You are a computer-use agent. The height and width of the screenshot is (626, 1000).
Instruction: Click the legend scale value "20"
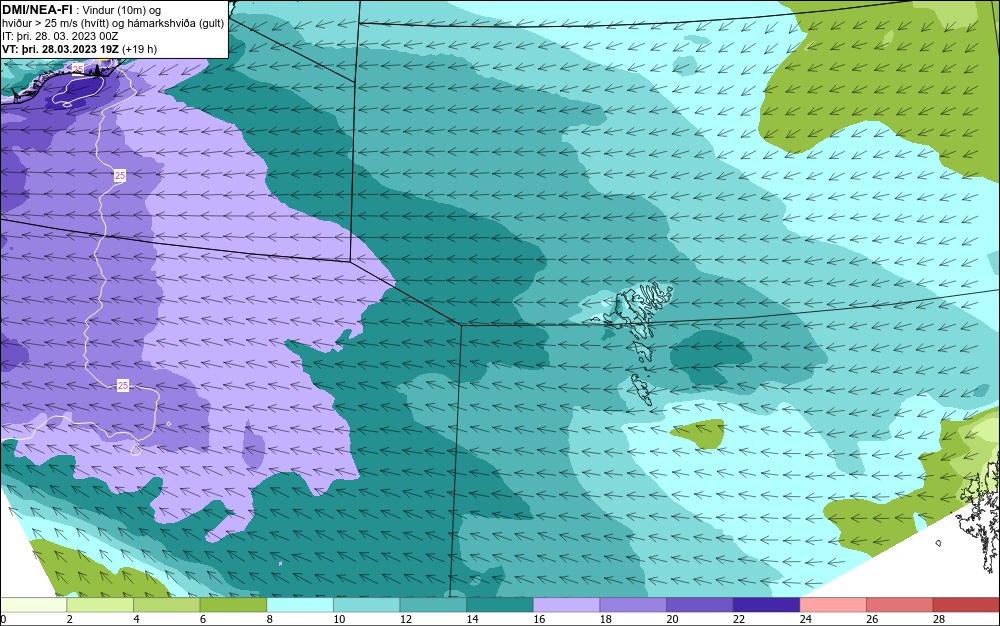click(672, 619)
